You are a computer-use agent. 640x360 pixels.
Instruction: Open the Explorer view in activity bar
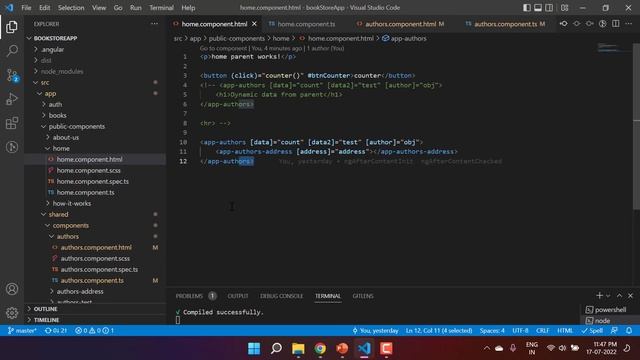(12, 27)
